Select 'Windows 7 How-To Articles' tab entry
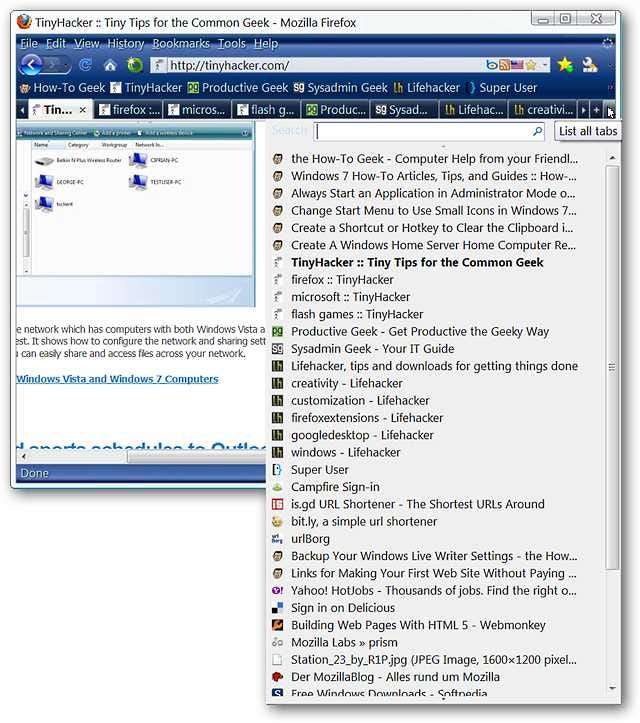The width and height of the screenshot is (640, 723). click(x=434, y=176)
